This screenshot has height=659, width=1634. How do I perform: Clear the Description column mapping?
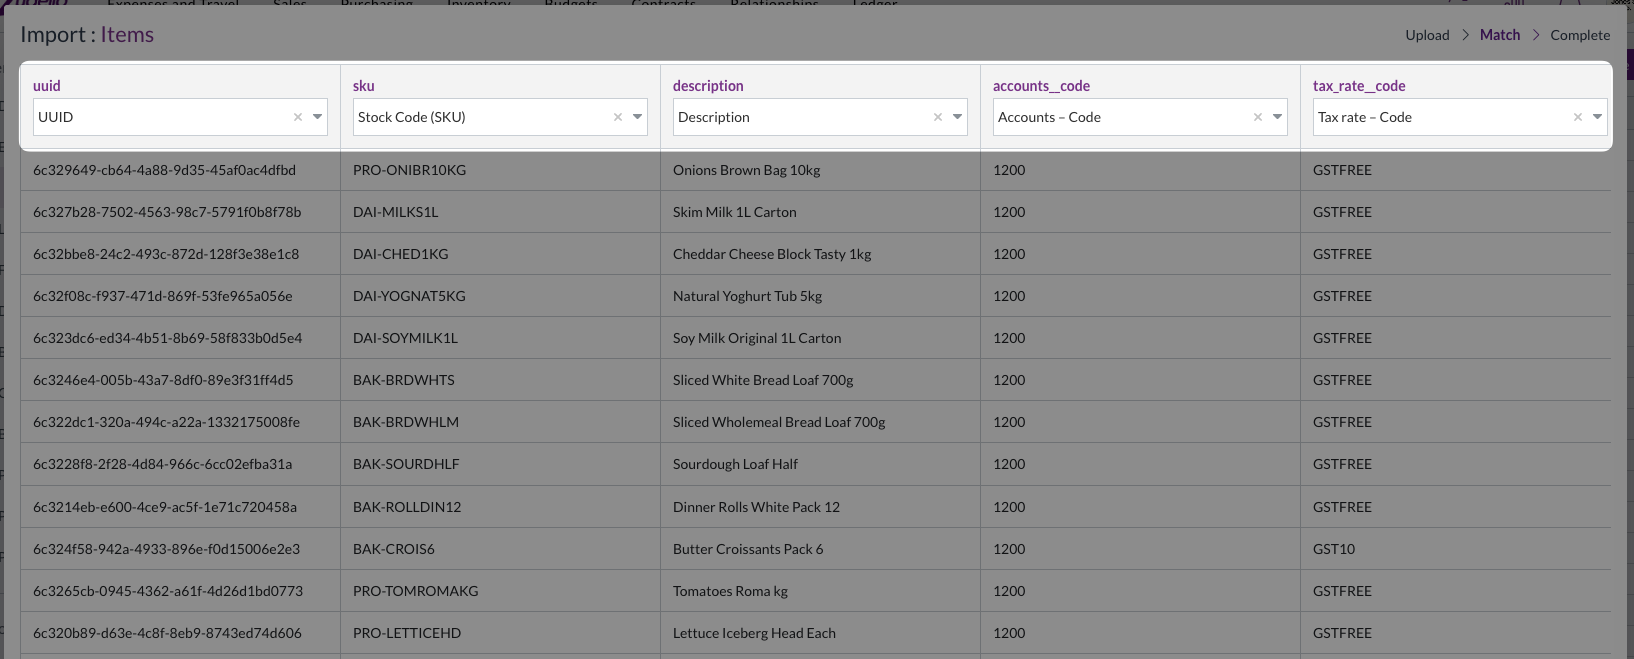[938, 117]
